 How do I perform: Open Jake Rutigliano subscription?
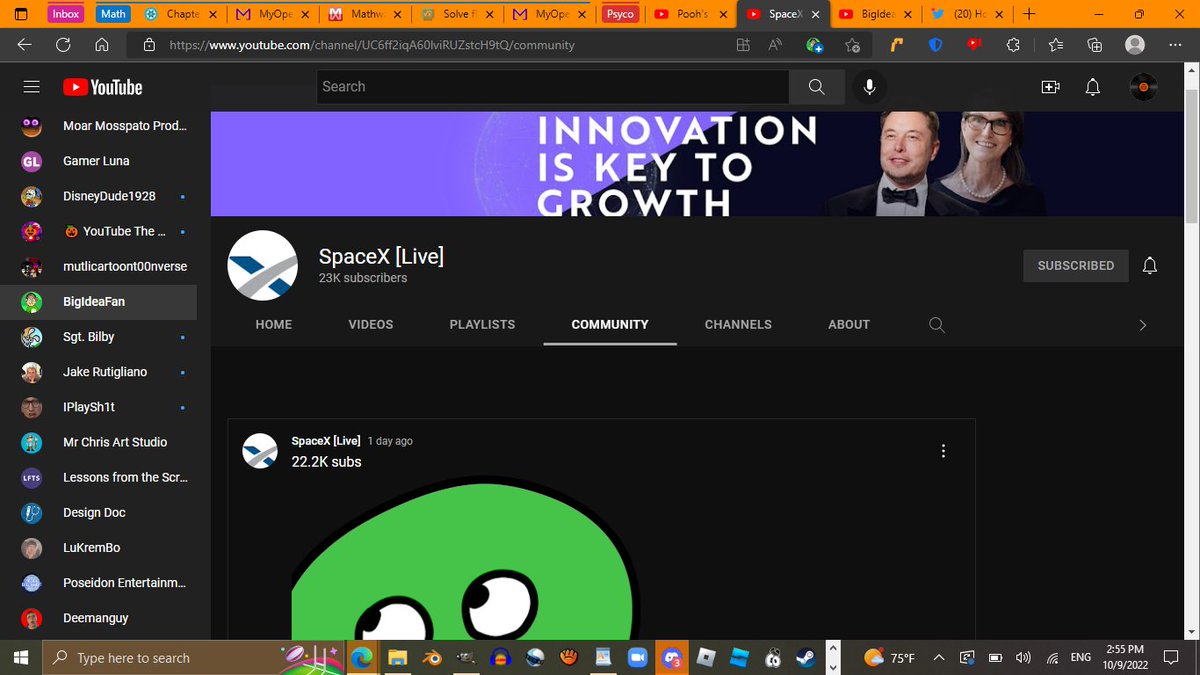[105, 372]
